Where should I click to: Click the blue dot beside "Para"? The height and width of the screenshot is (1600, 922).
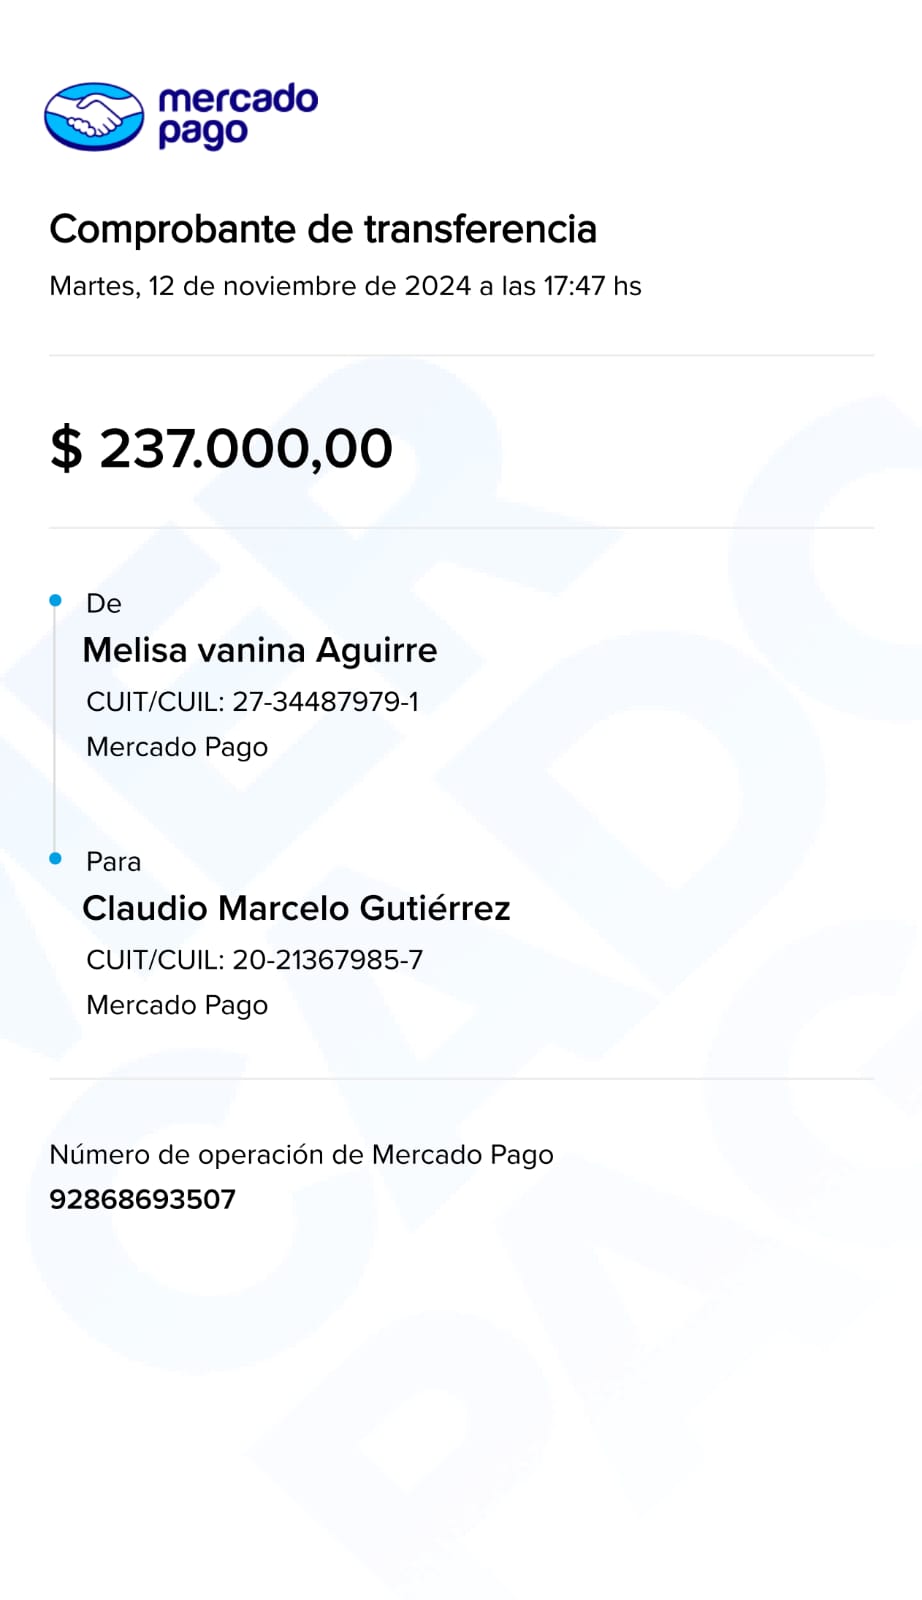[x=56, y=858]
